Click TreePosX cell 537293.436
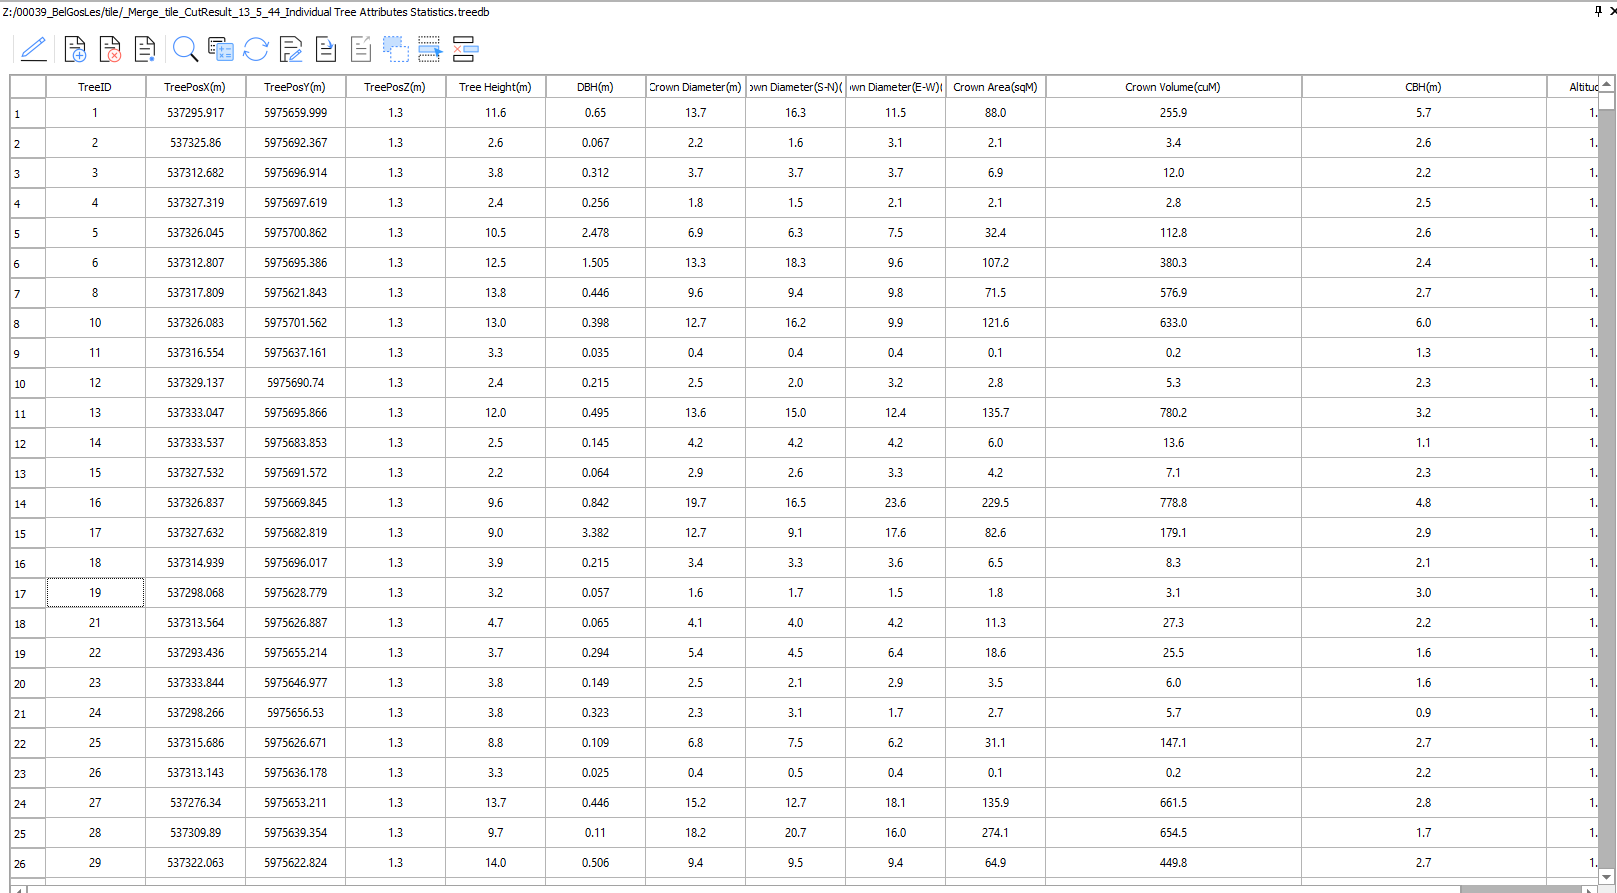 [x=195, y=653]
